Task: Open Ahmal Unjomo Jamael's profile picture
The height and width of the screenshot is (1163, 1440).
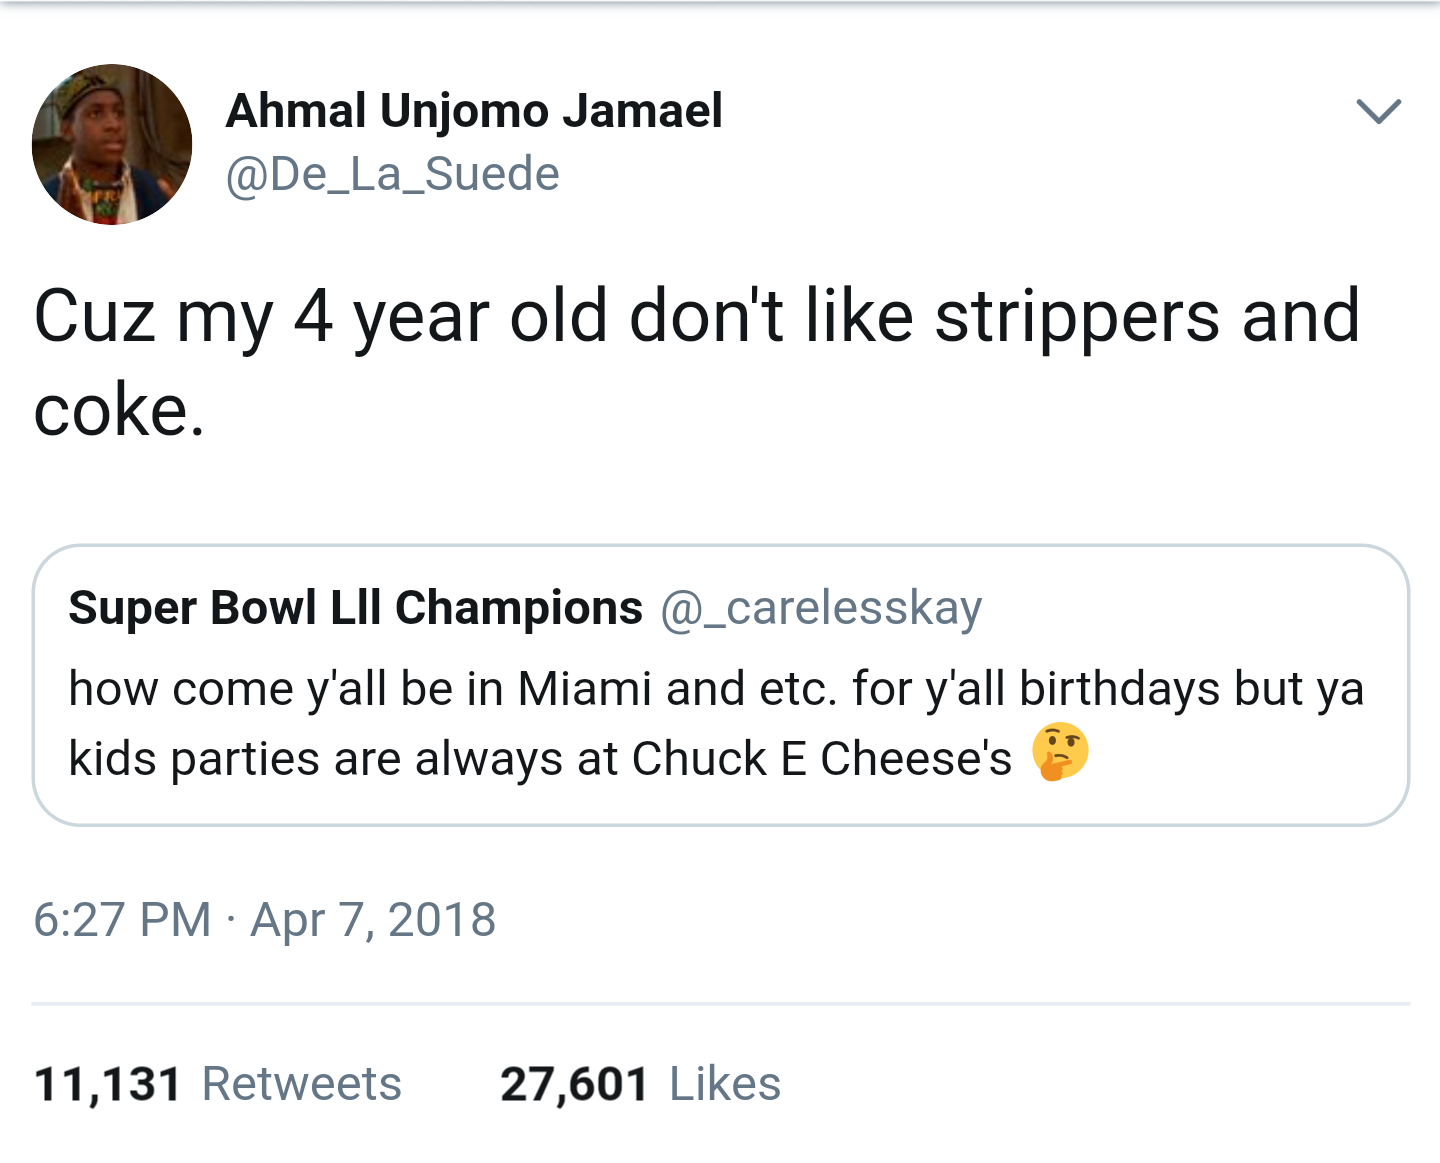Action: [112, 145]
